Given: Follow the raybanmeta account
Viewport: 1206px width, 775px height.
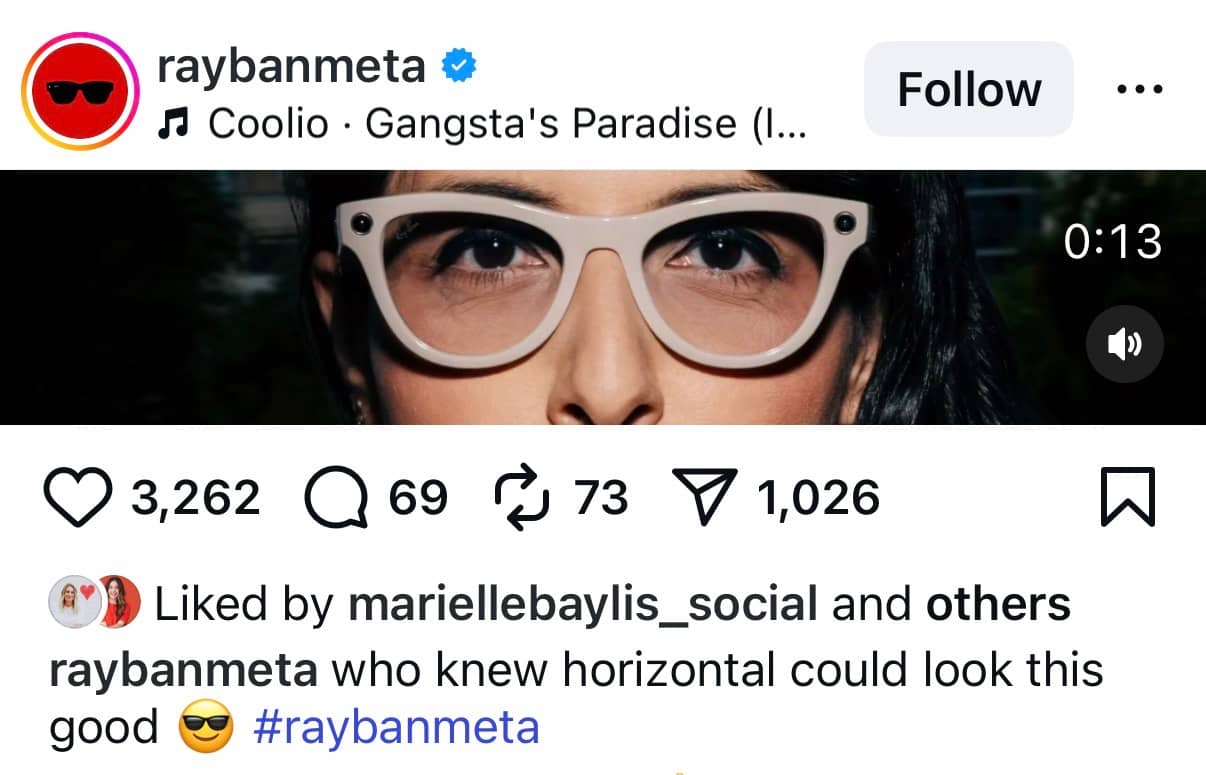Looking at the screenshot, I should 968,90.
